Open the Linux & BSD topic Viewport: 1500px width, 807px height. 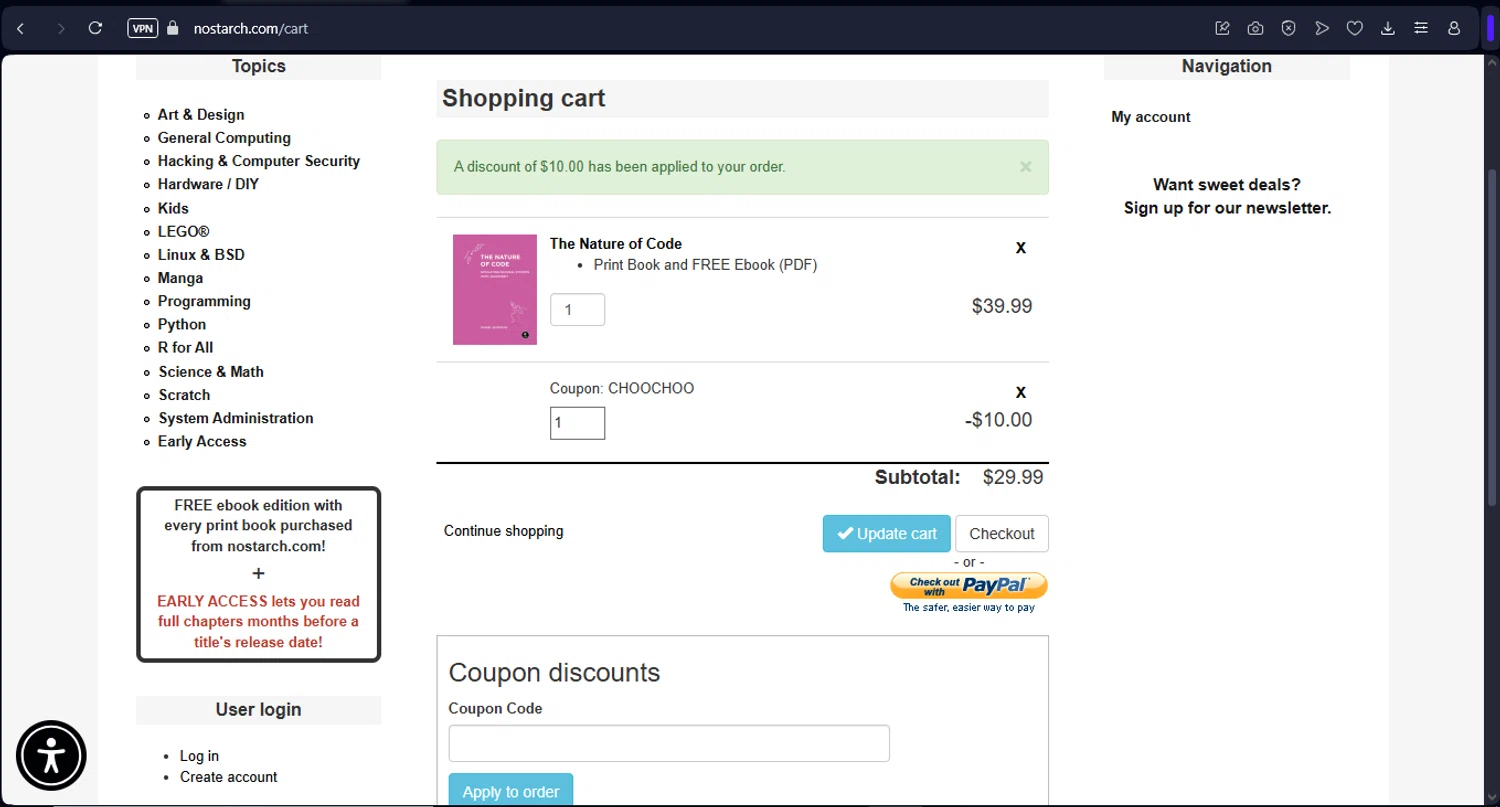201,255
